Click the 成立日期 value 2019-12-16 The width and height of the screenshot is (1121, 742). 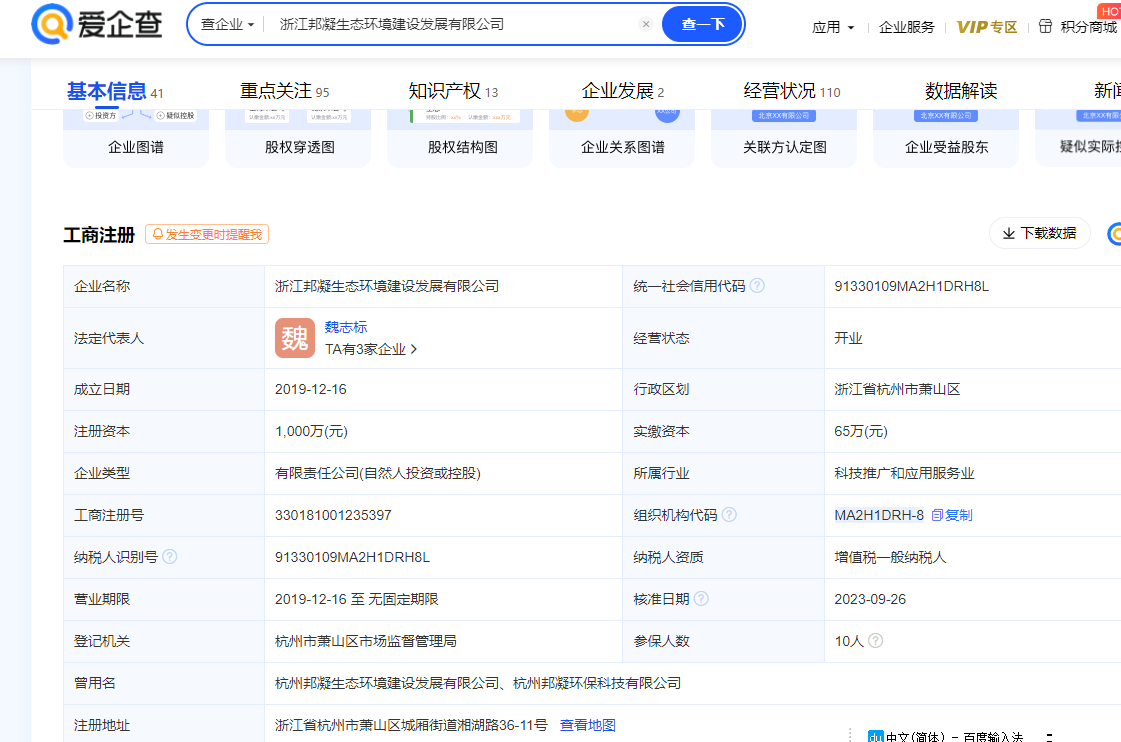[311, 390]
